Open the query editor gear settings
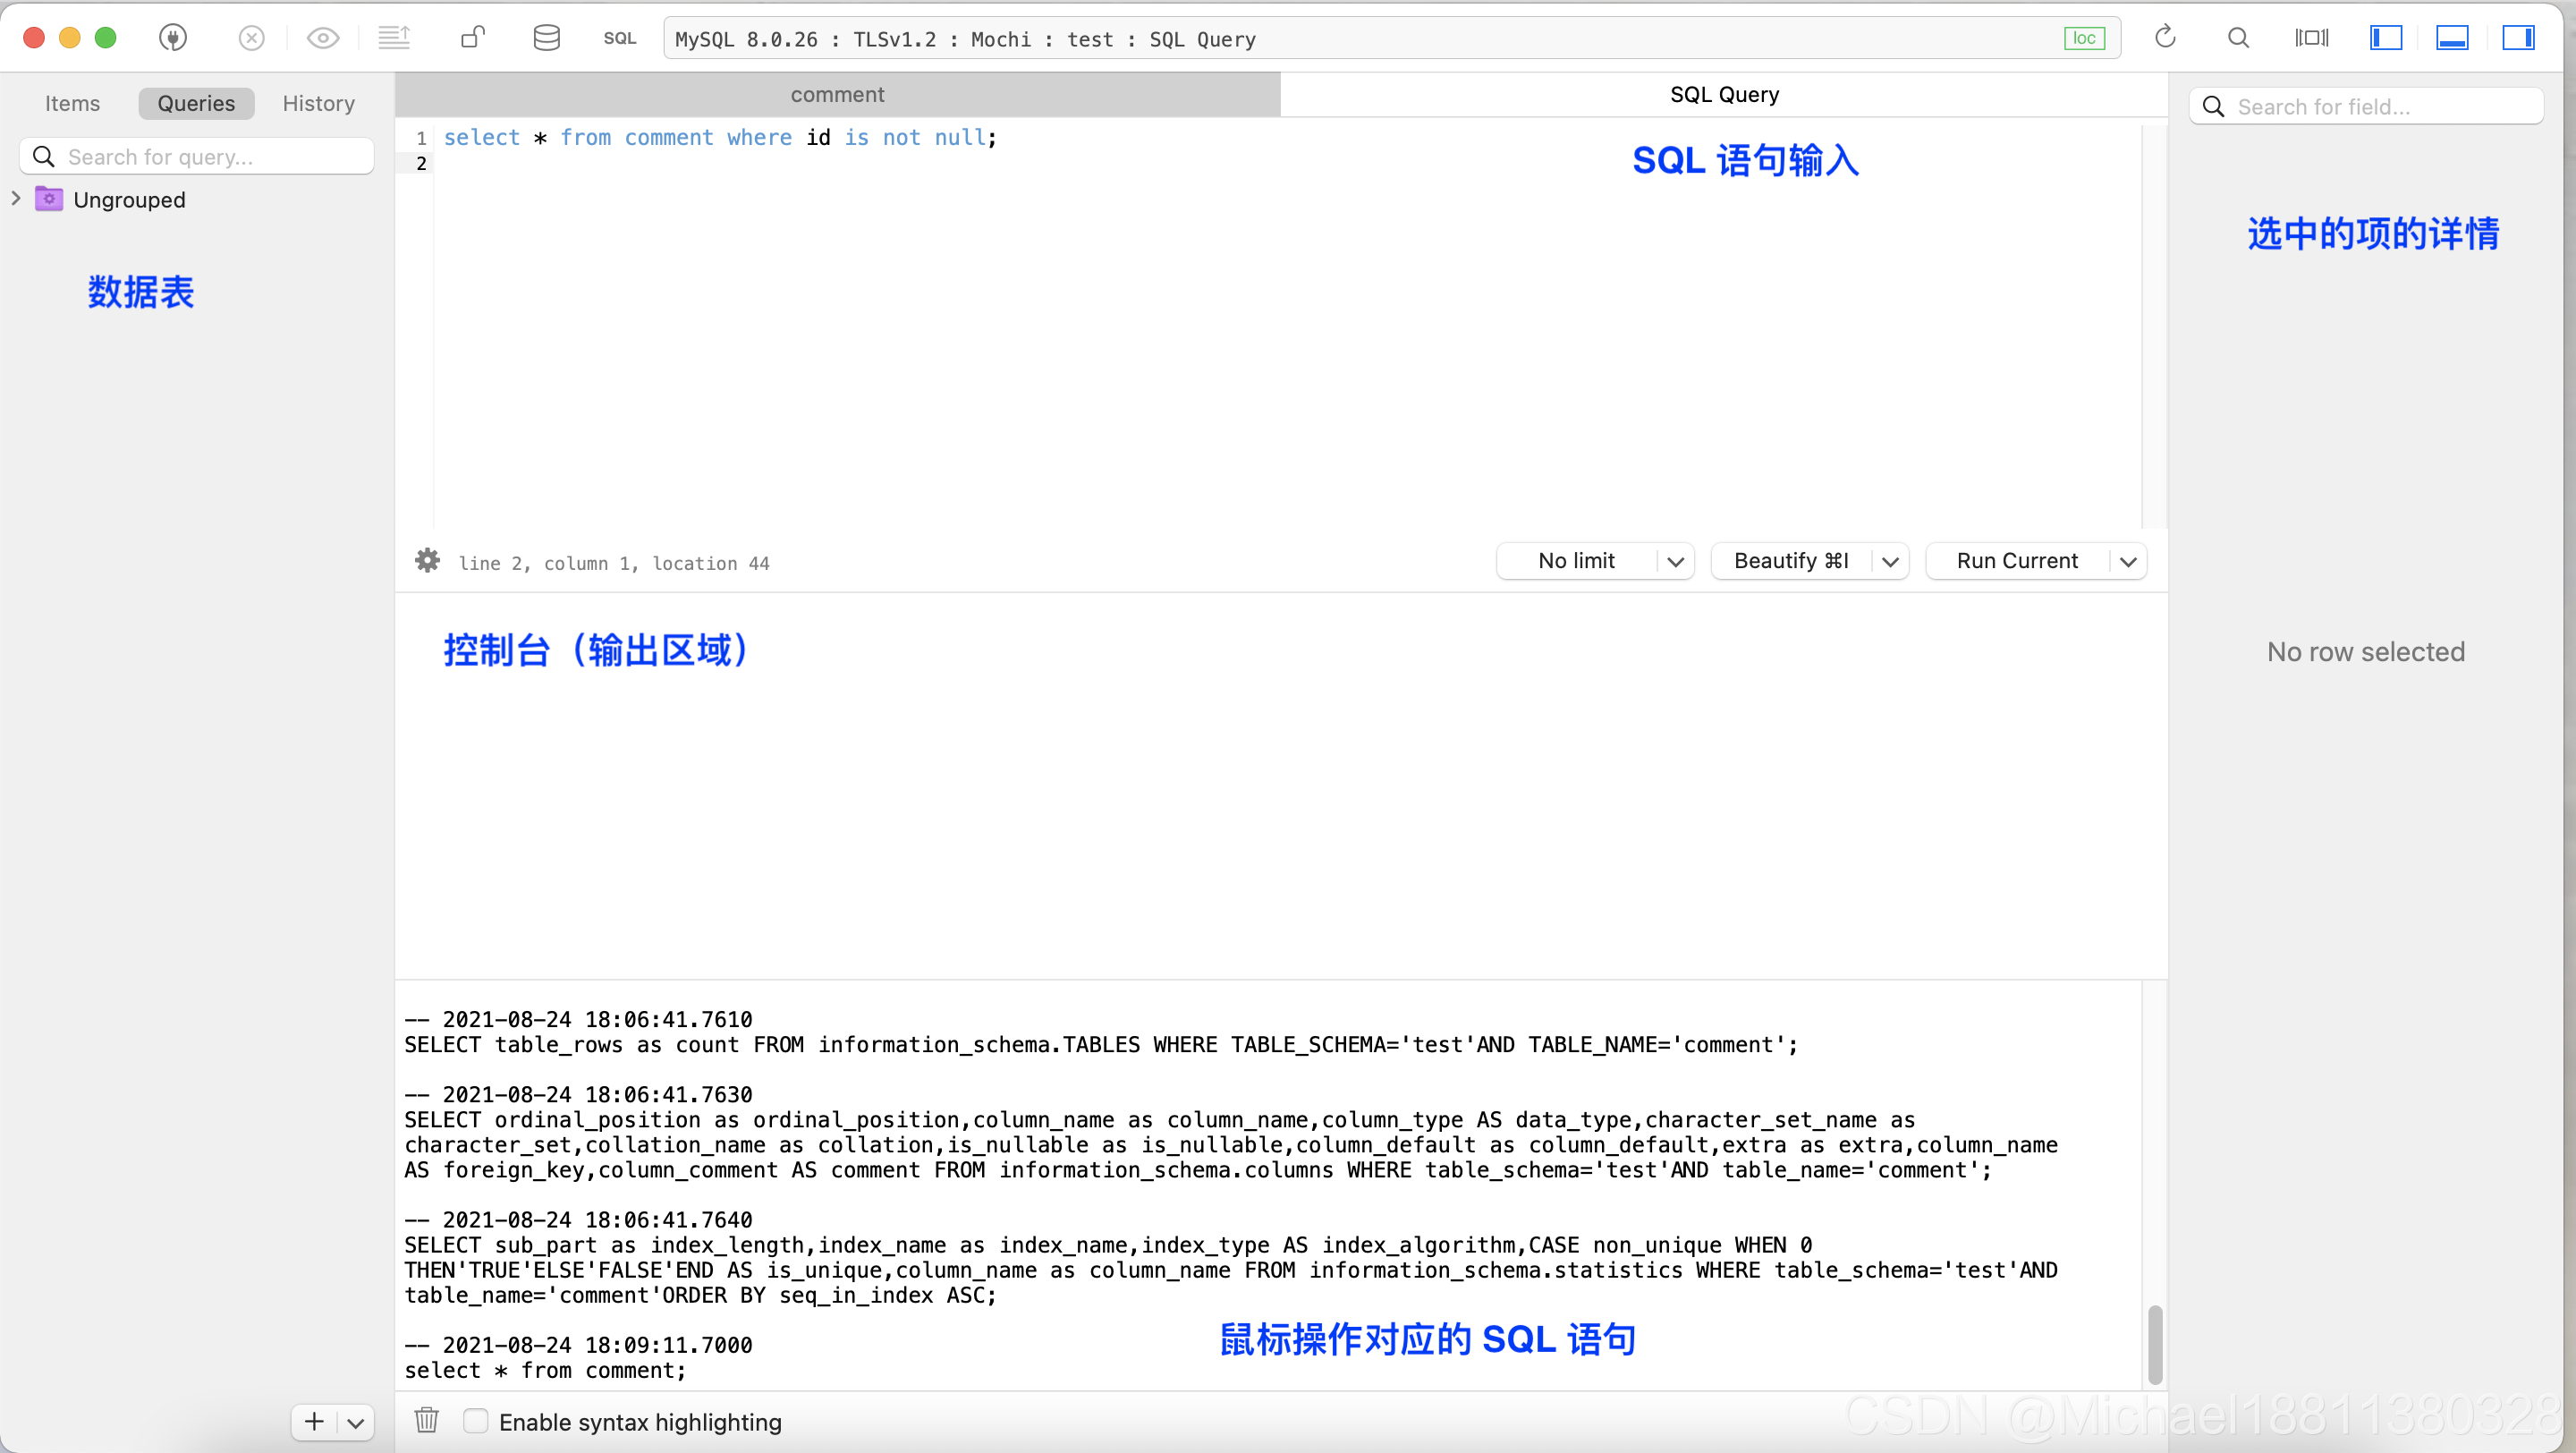The height and width of the screenshot is (1453, 2576). pyautogui.click(x=427, y=561)
